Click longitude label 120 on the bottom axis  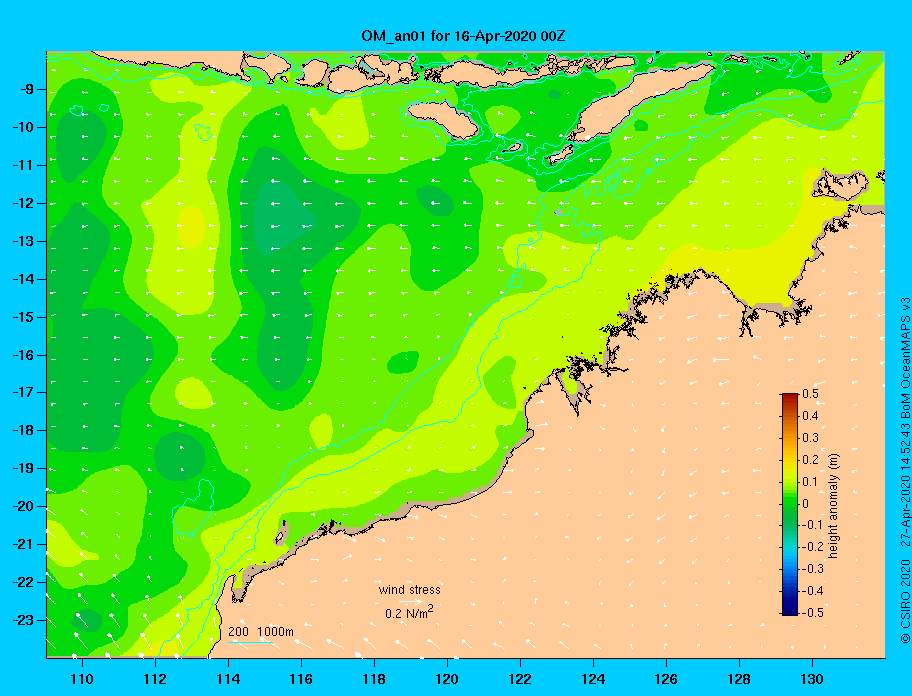coord(447,679)
